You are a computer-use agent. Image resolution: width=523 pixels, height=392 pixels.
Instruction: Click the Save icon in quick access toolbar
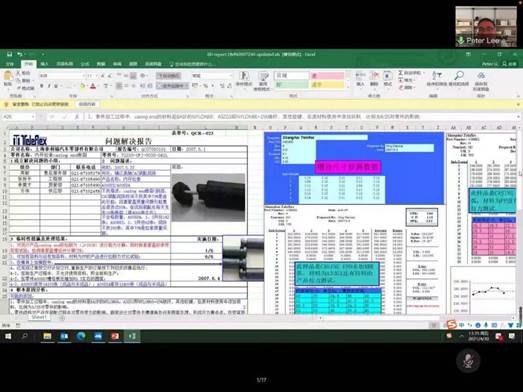coord(9,54)
